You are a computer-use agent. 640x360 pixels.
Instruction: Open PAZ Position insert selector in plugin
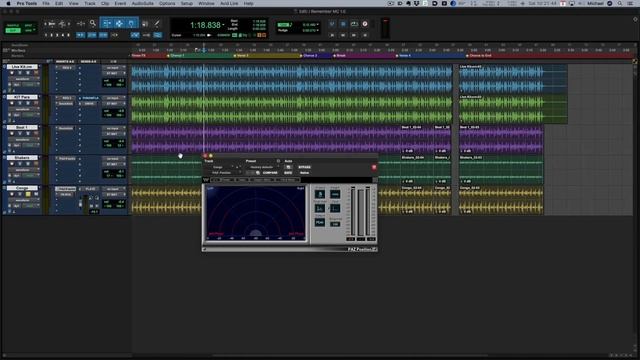pyautogui.click(x=223, y=173)
